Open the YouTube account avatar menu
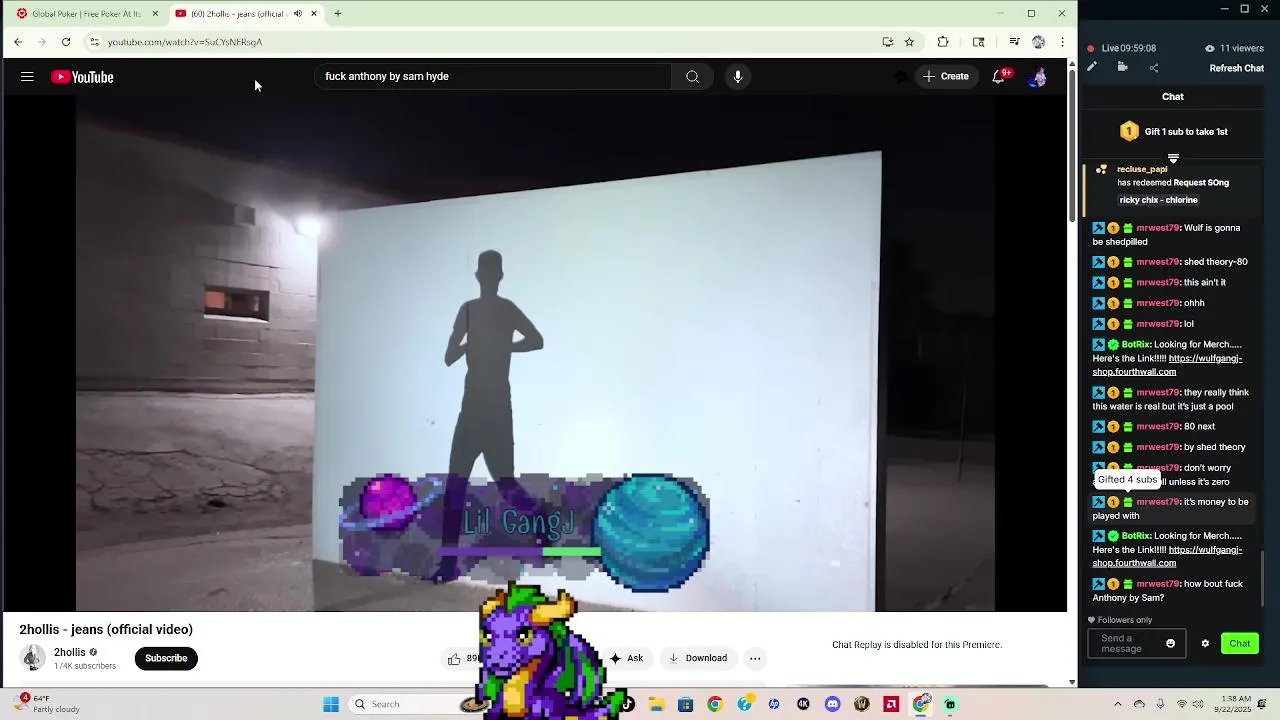Screen dimensions: 1280x720 (x=1038, y=77)
